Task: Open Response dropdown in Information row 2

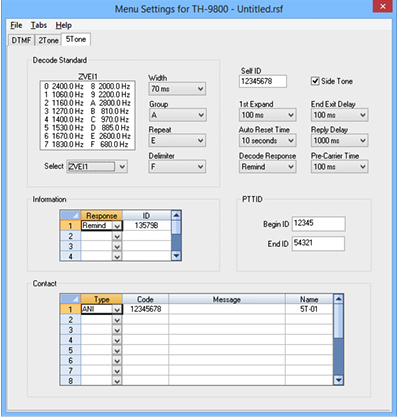Action: click(x=117, y=236)
